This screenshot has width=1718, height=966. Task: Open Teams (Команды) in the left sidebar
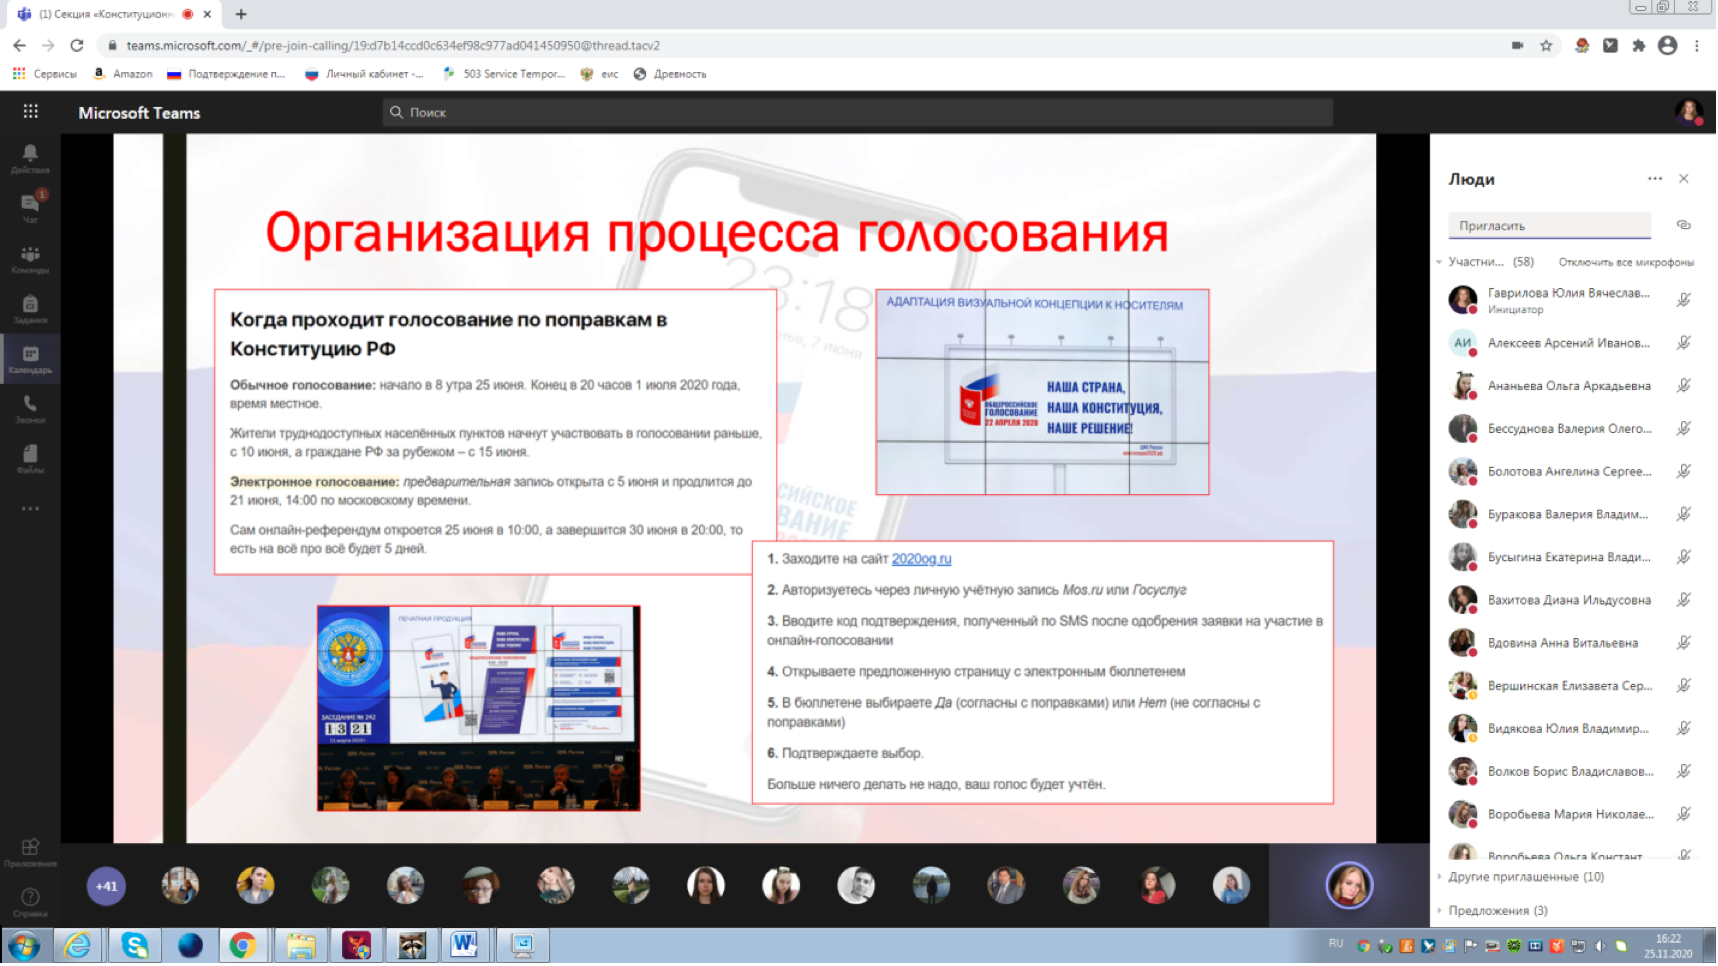pyautogui.click(x=30, y=258)
